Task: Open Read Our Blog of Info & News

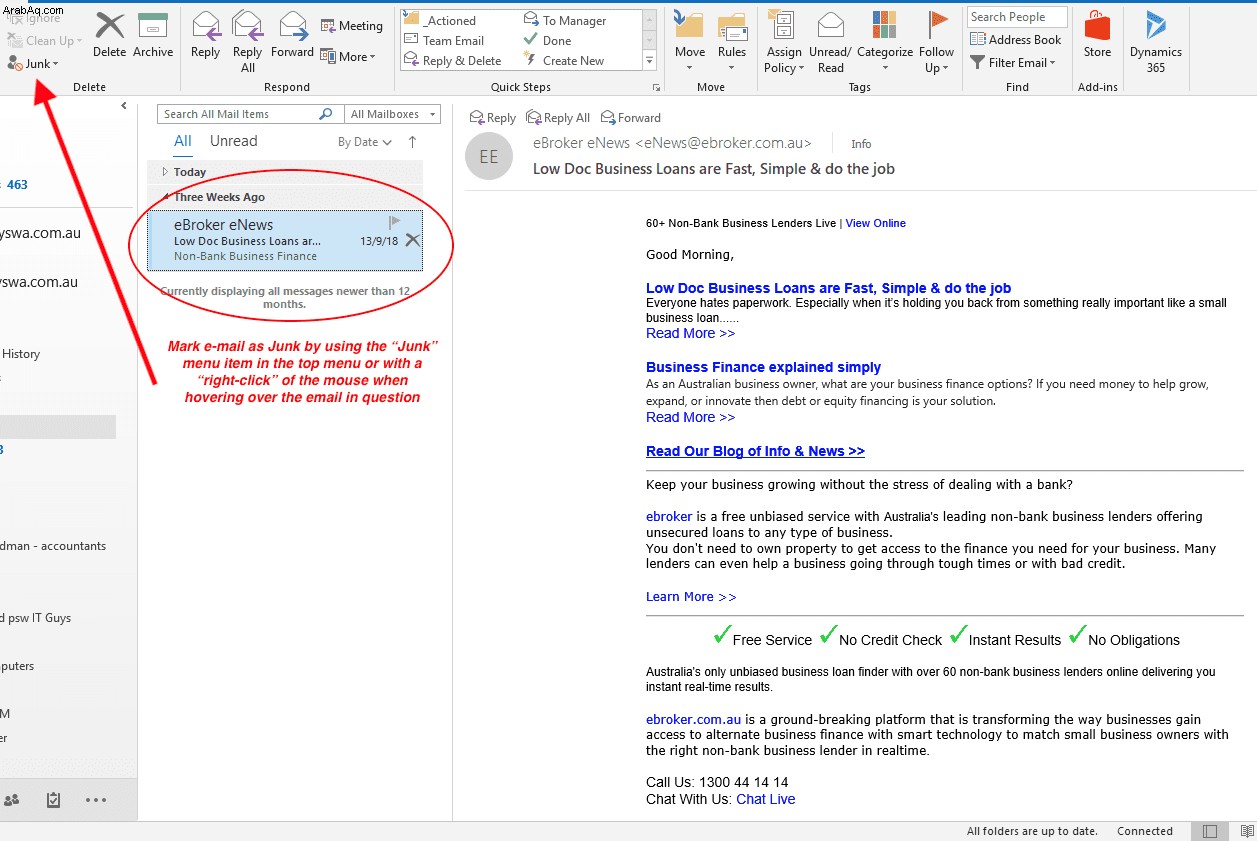Action: [755, 451]
